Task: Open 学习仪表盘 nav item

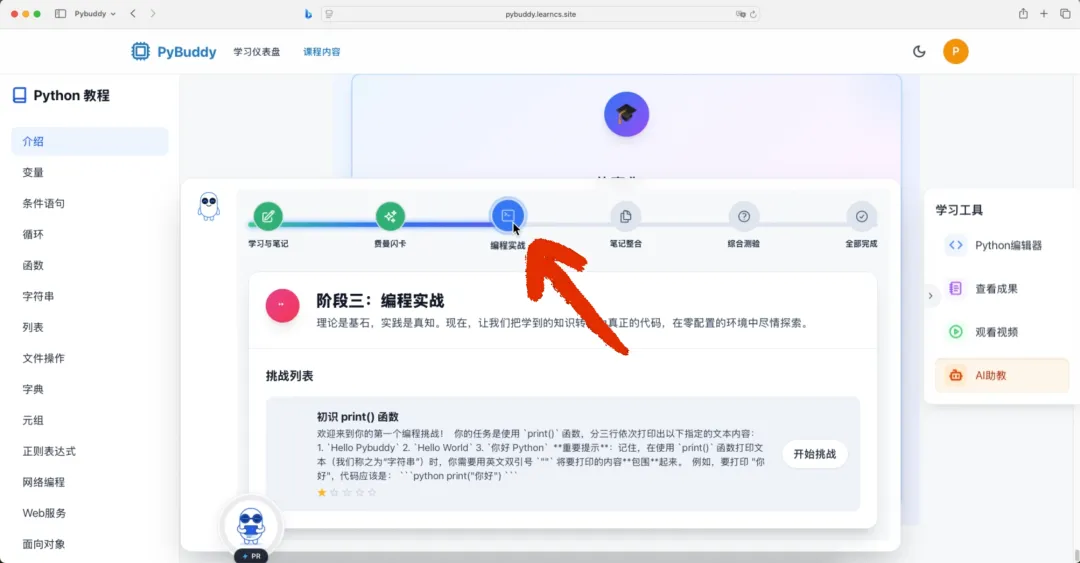Action: coord(257,52)
